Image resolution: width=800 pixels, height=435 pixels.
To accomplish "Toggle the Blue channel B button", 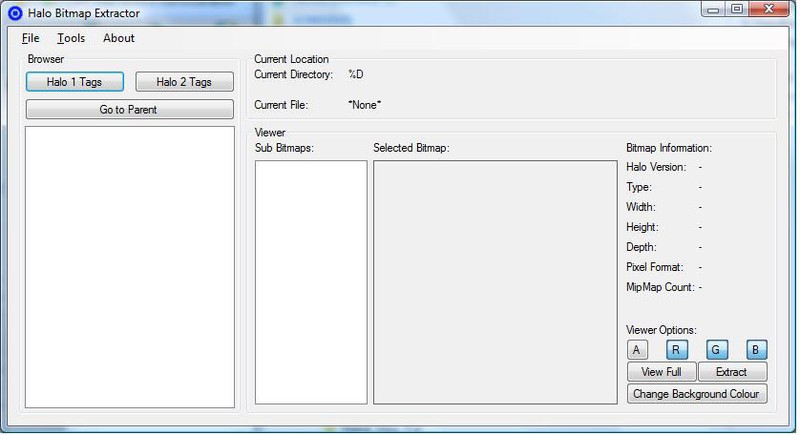I will [756, 350].
